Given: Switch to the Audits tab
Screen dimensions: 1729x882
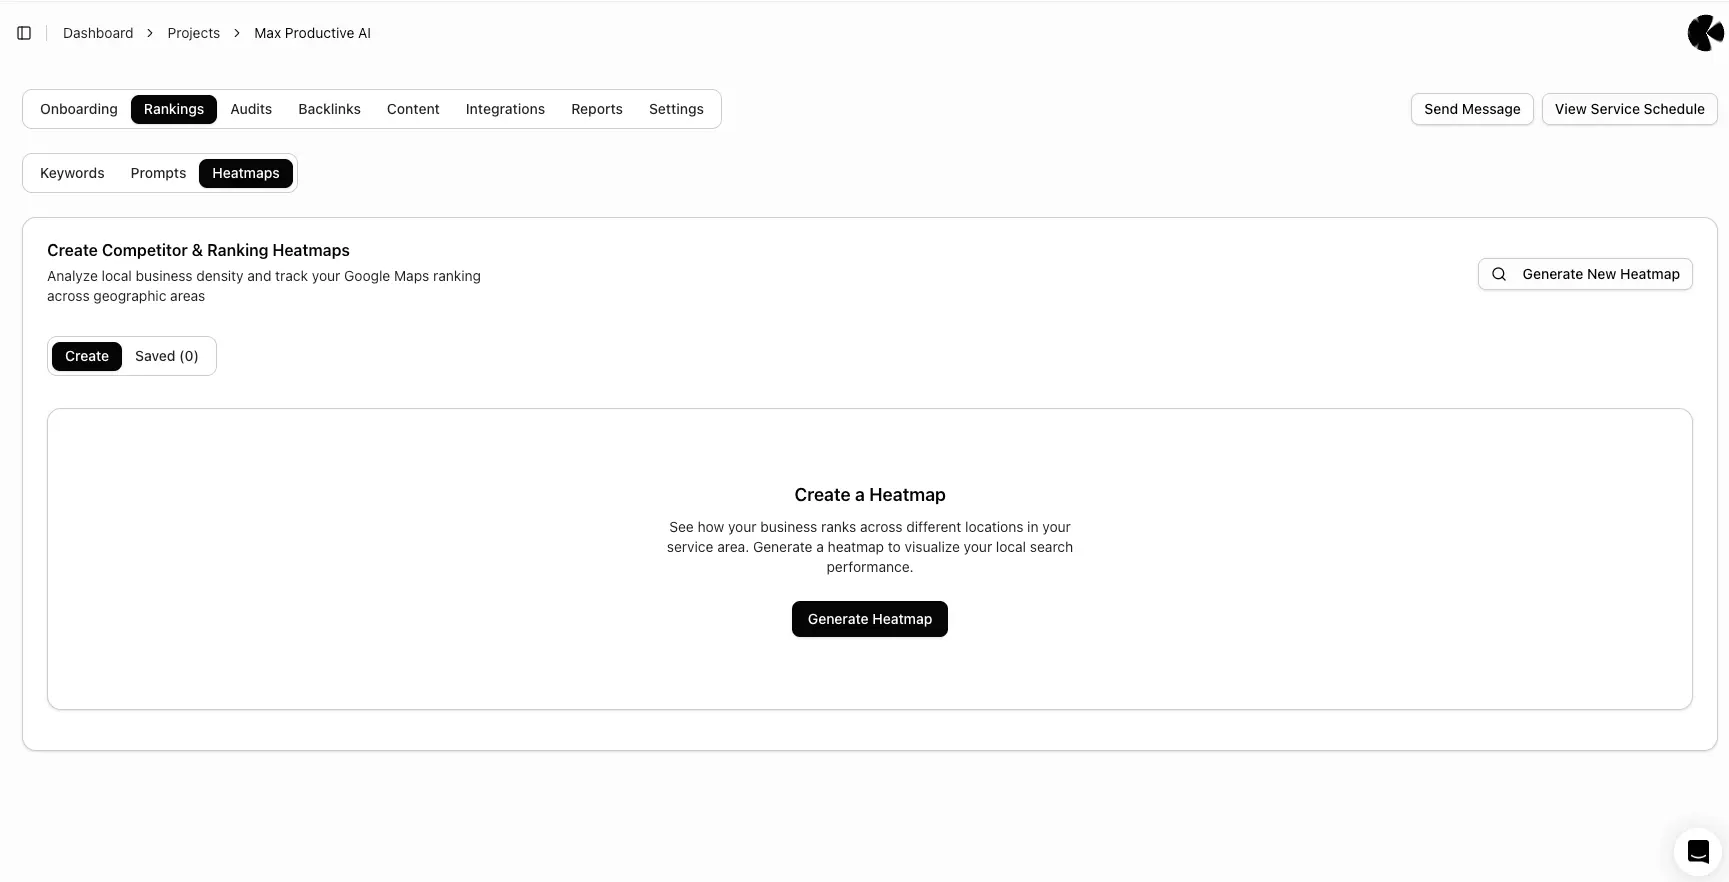Looking at the screenshot, I should point(251,109).
